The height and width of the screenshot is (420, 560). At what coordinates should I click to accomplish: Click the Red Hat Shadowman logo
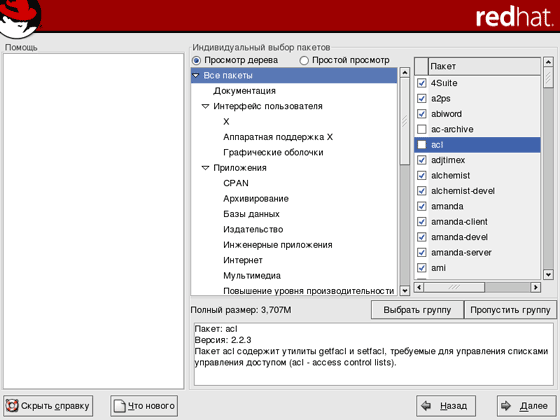click(20, 18)
